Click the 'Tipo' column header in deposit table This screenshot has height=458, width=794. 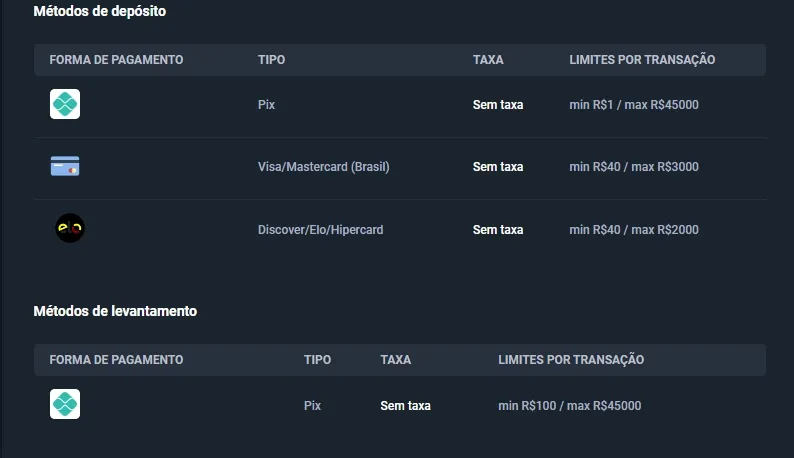(x=271, y=60)
